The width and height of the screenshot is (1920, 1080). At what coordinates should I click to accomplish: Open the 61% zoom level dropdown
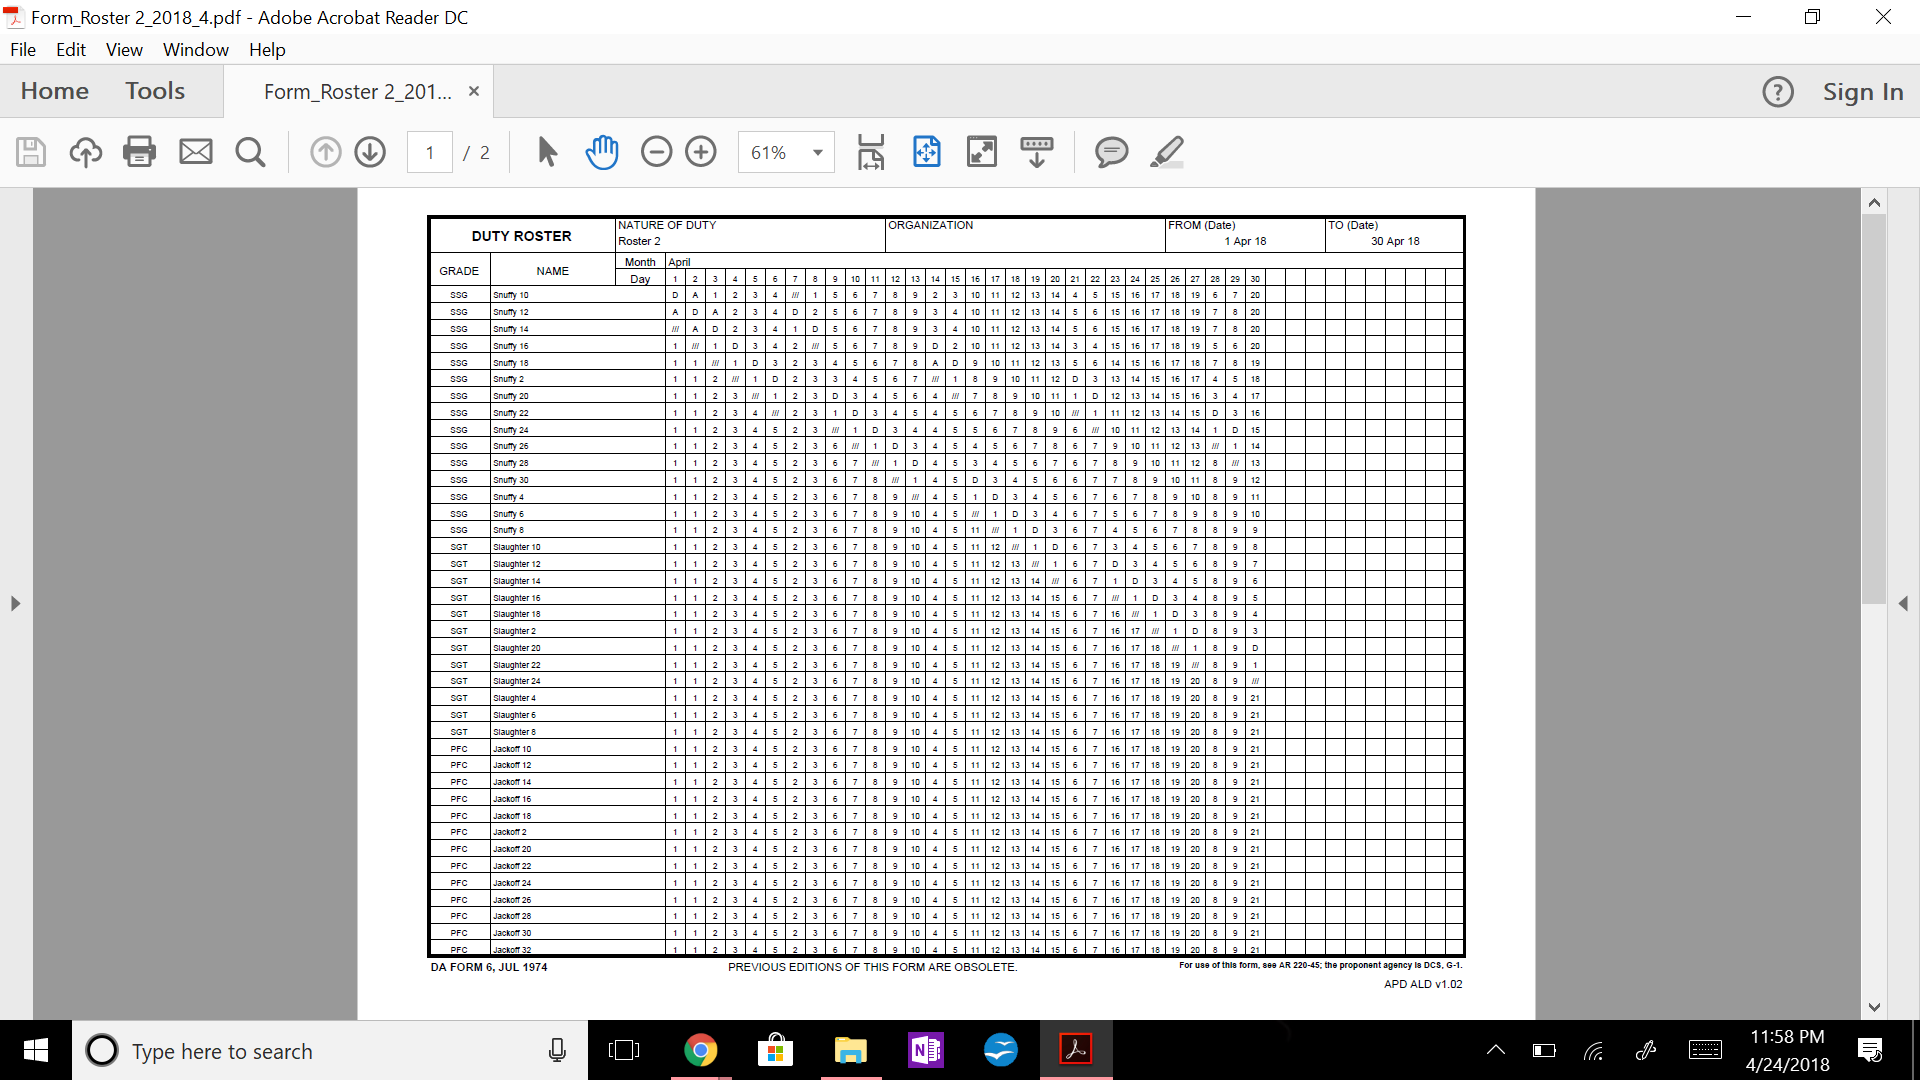817,153
